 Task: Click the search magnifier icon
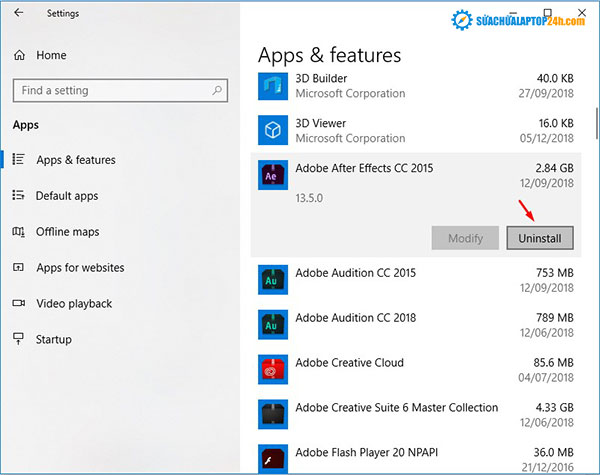click(x=217, y=90)
